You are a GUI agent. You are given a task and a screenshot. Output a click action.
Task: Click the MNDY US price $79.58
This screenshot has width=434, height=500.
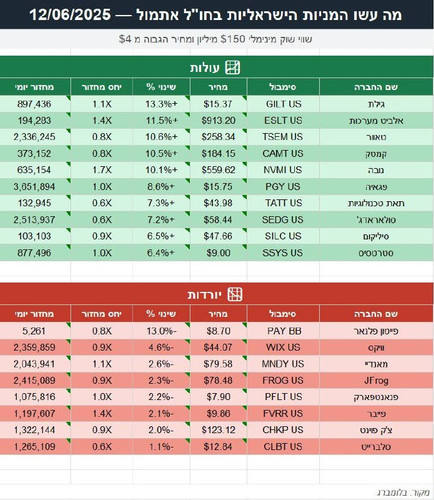218,364
